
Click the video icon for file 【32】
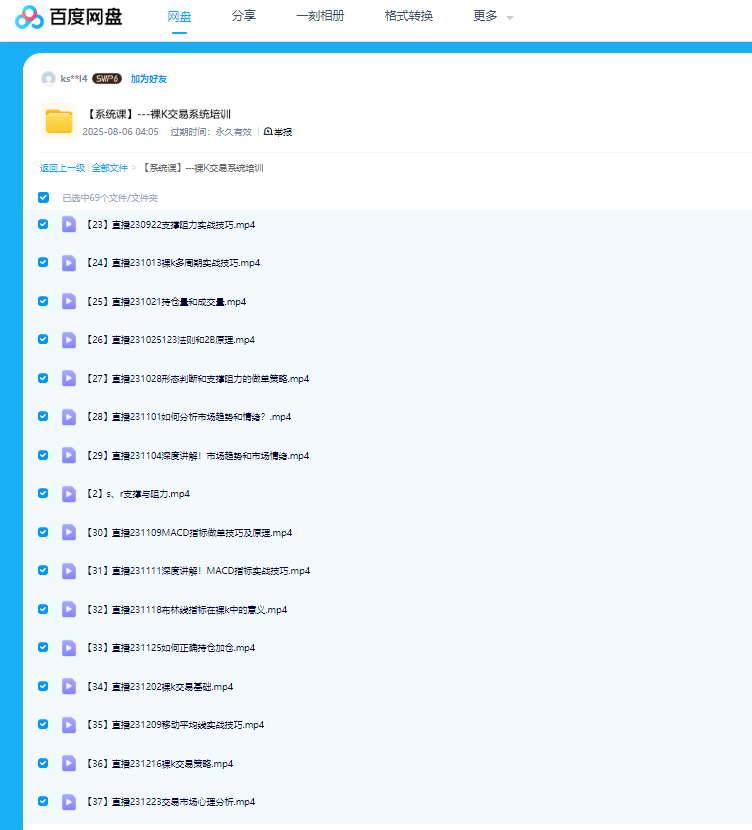coord(69,609)
